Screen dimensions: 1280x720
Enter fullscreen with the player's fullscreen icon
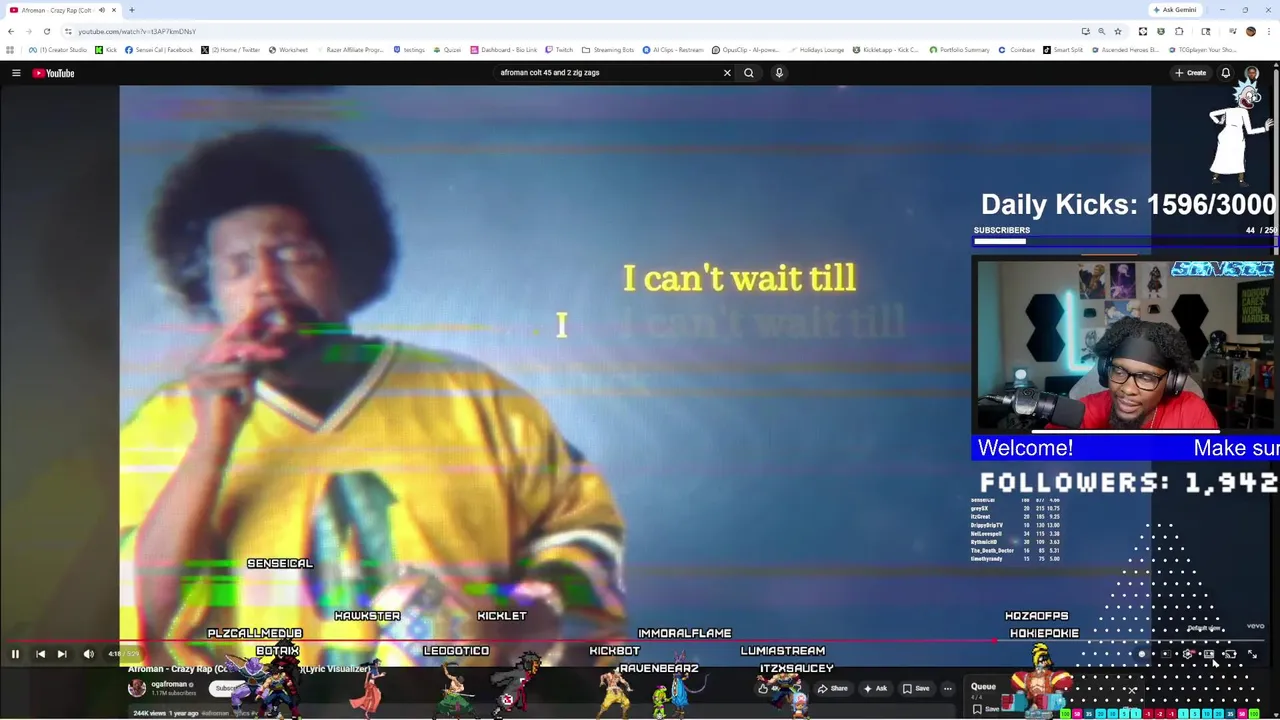[x=1253, y=654]
